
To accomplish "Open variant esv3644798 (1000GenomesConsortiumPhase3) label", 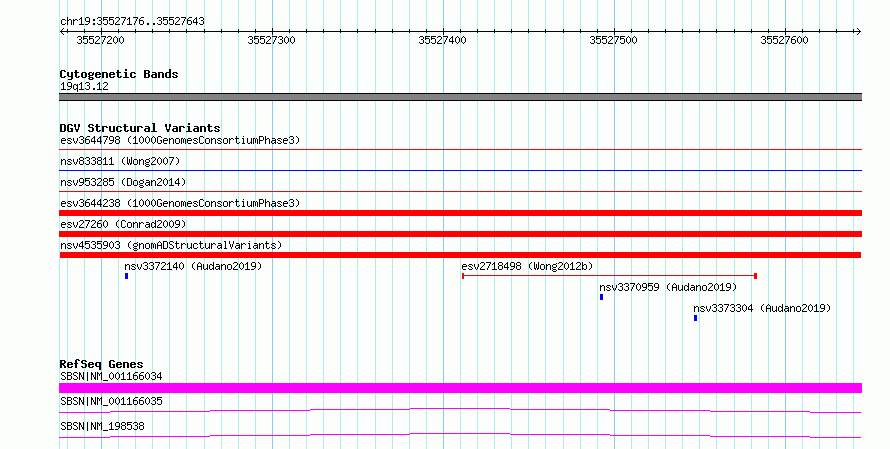I will coord(180,140).
